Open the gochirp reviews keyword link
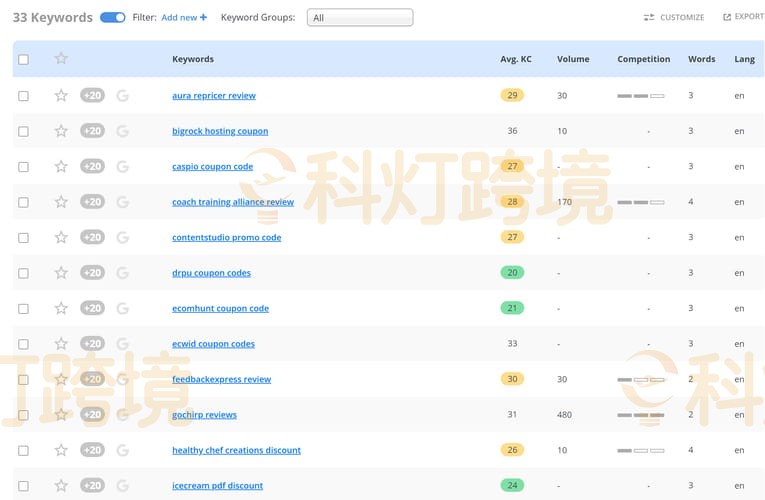 coord(204,415)
